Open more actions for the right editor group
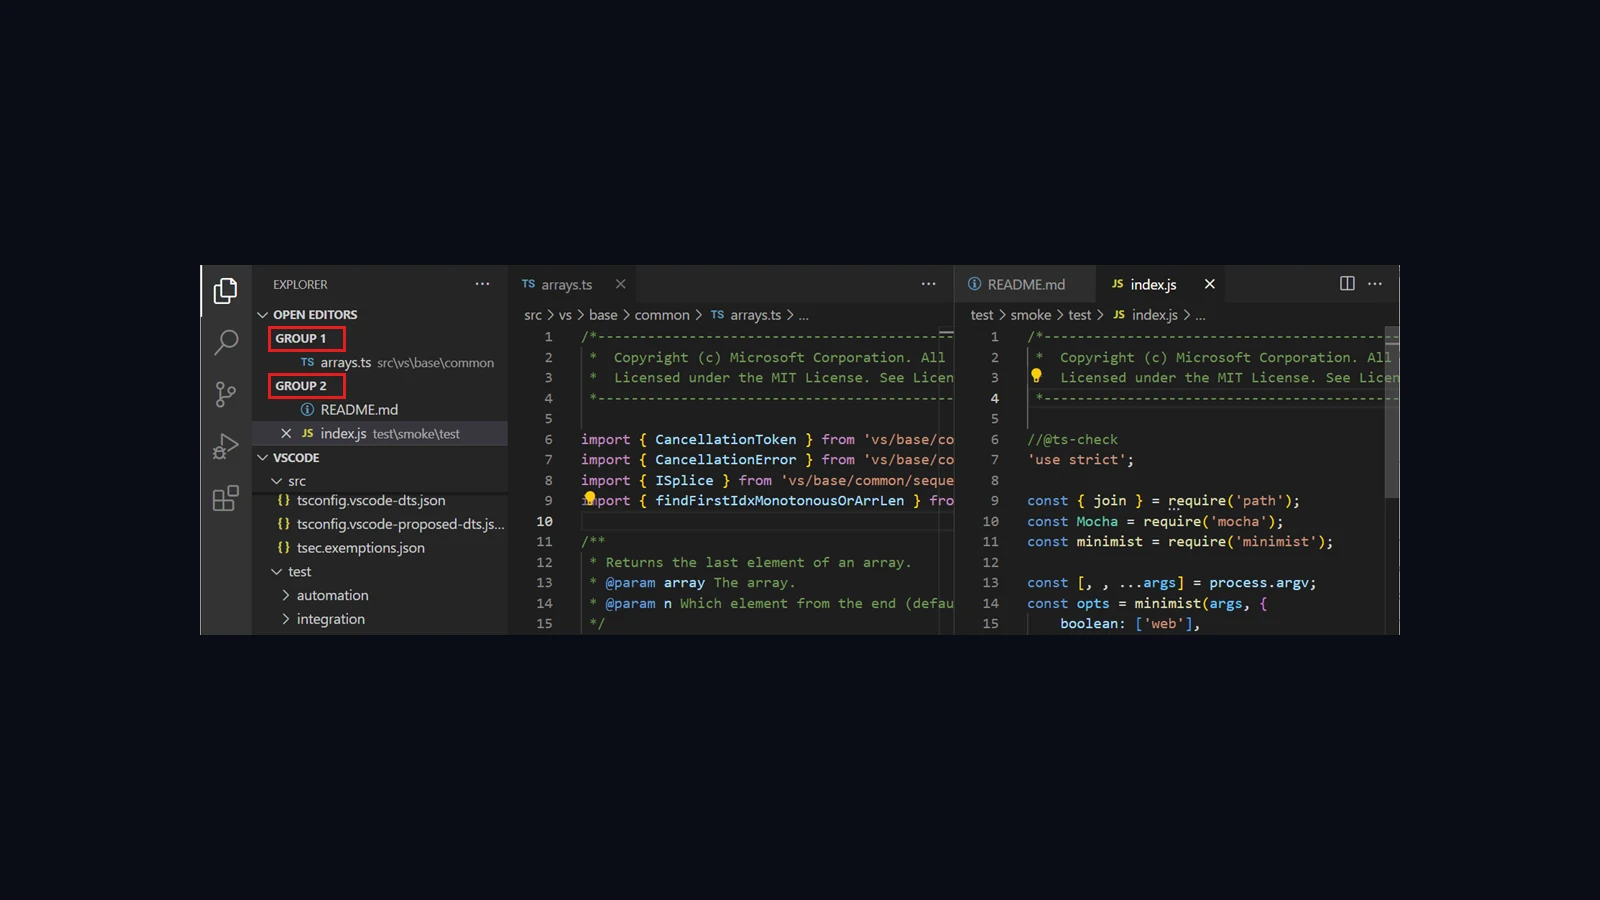This screenshot has width=1600, height=900. (1375, 284)
